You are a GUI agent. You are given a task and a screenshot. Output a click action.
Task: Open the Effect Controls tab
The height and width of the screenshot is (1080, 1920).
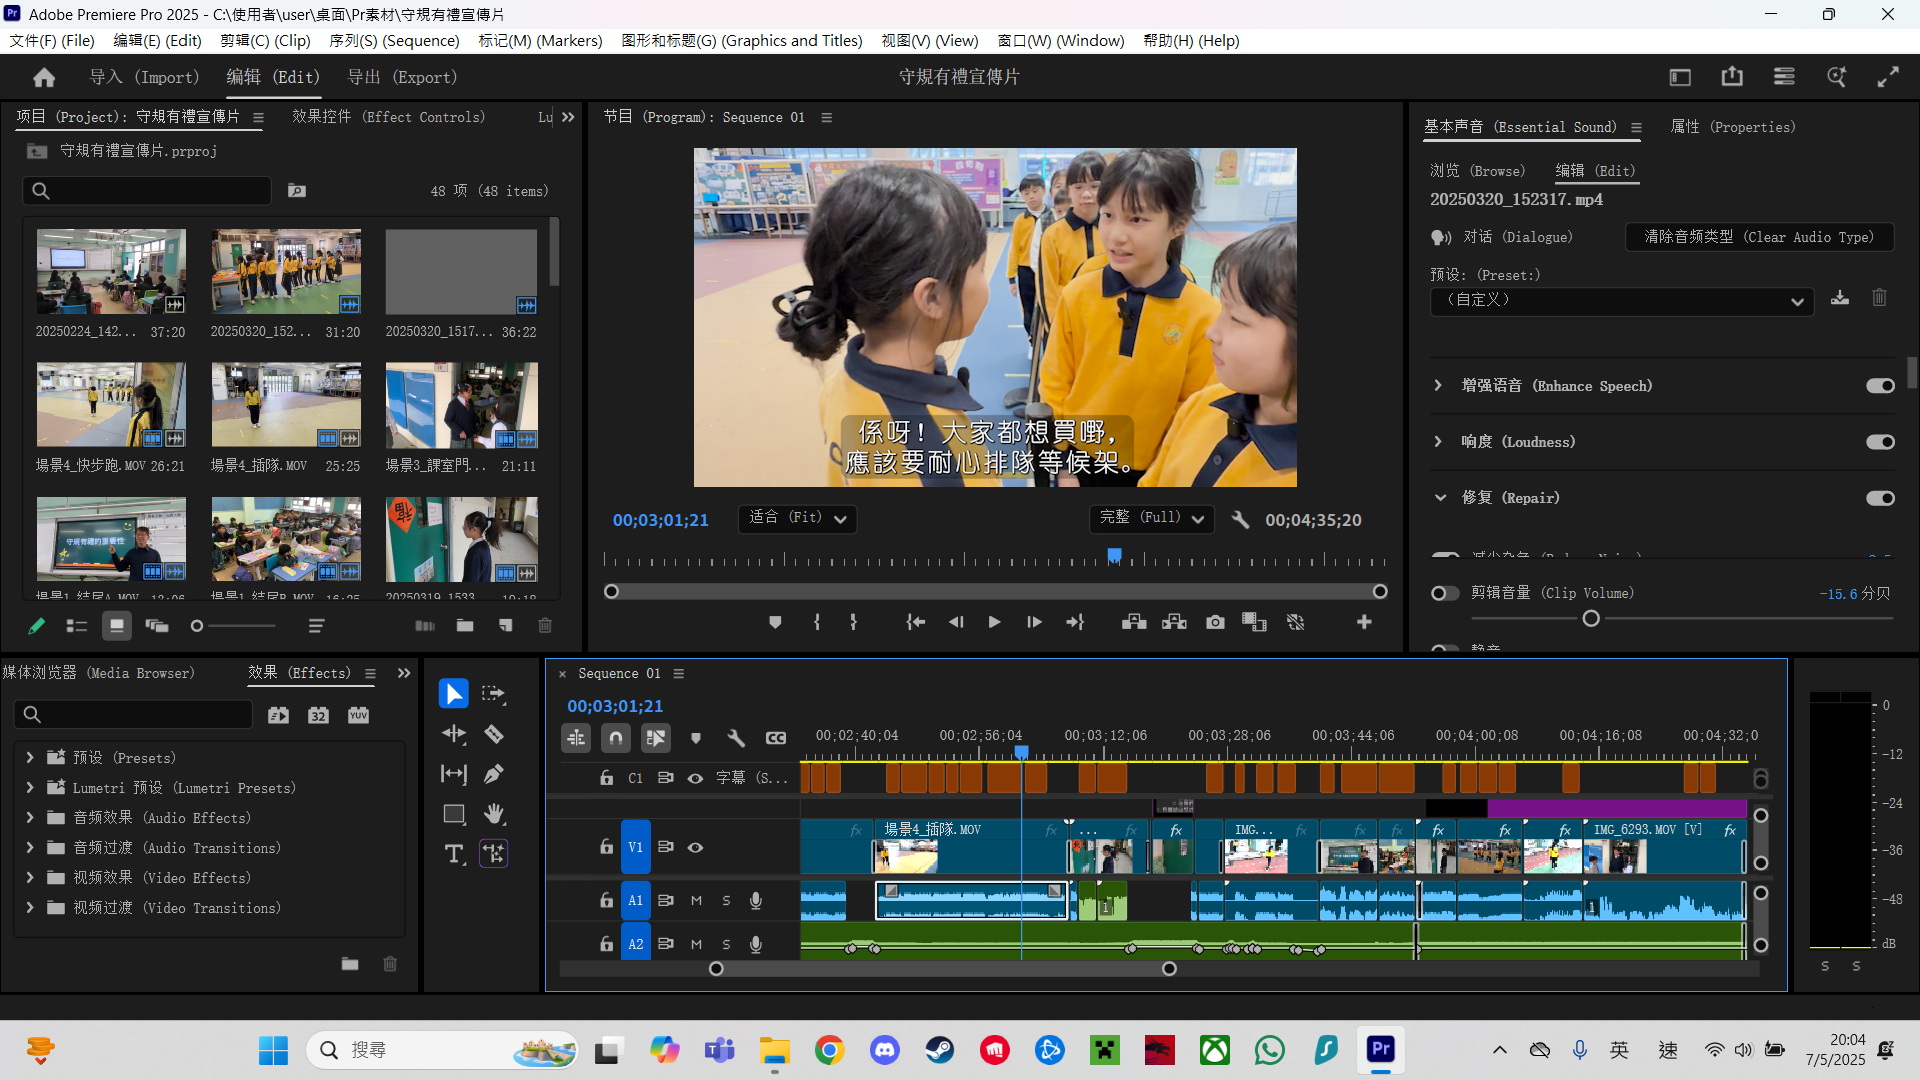[388, 117]
